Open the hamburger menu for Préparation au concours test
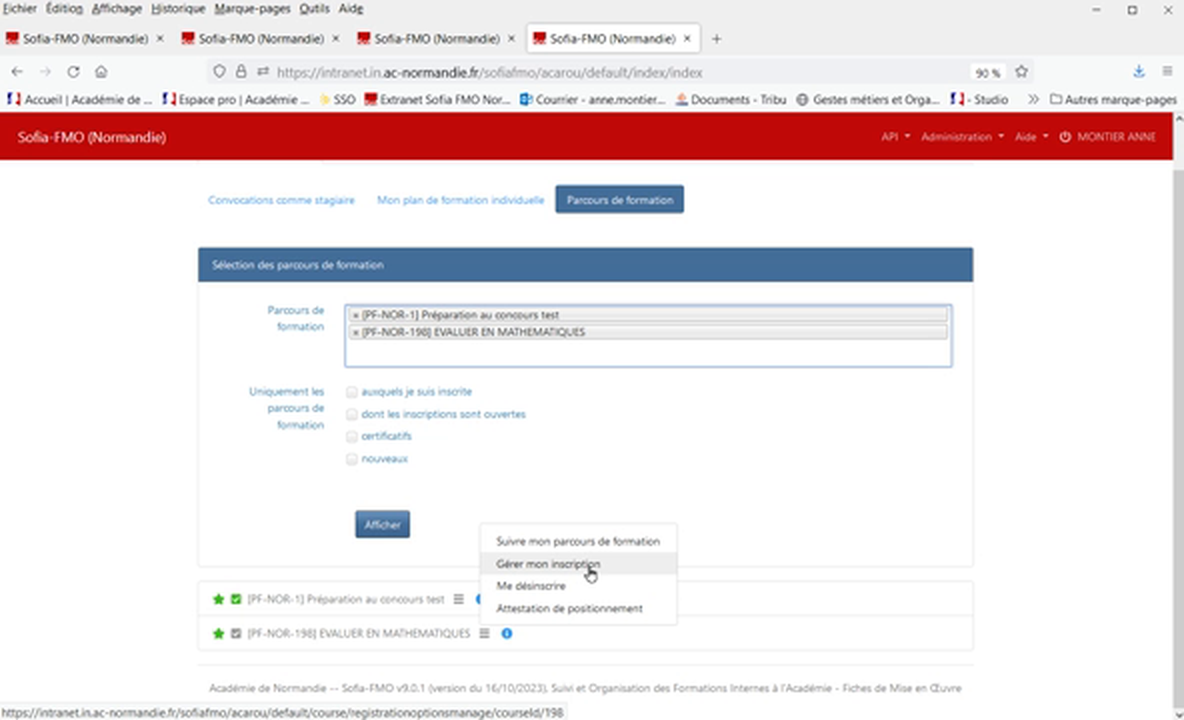 click(x=459, y=599)
